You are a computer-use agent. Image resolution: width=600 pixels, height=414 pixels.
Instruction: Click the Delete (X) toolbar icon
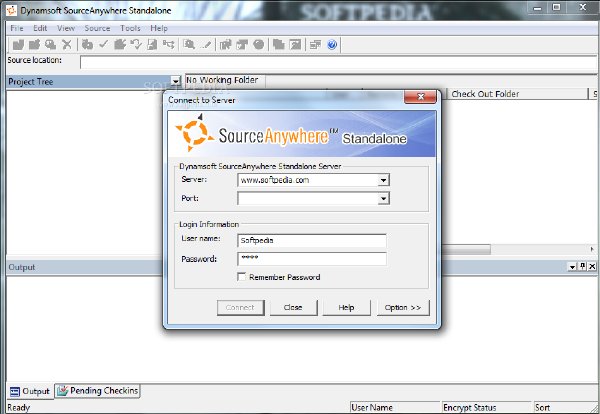pos(67,45)
